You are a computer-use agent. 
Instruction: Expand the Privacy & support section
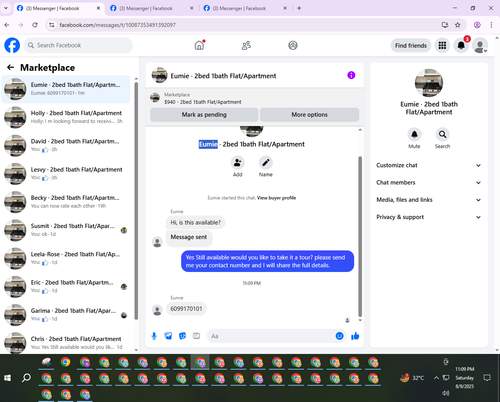pos(429,217)
